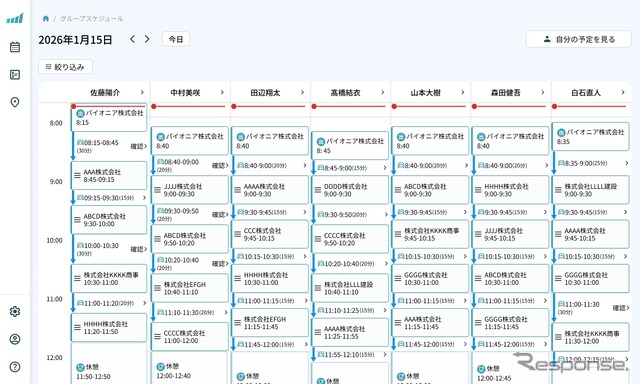Open the map pin location icon
This screenshot has width=640, height=384.
[x=15, y=102]
